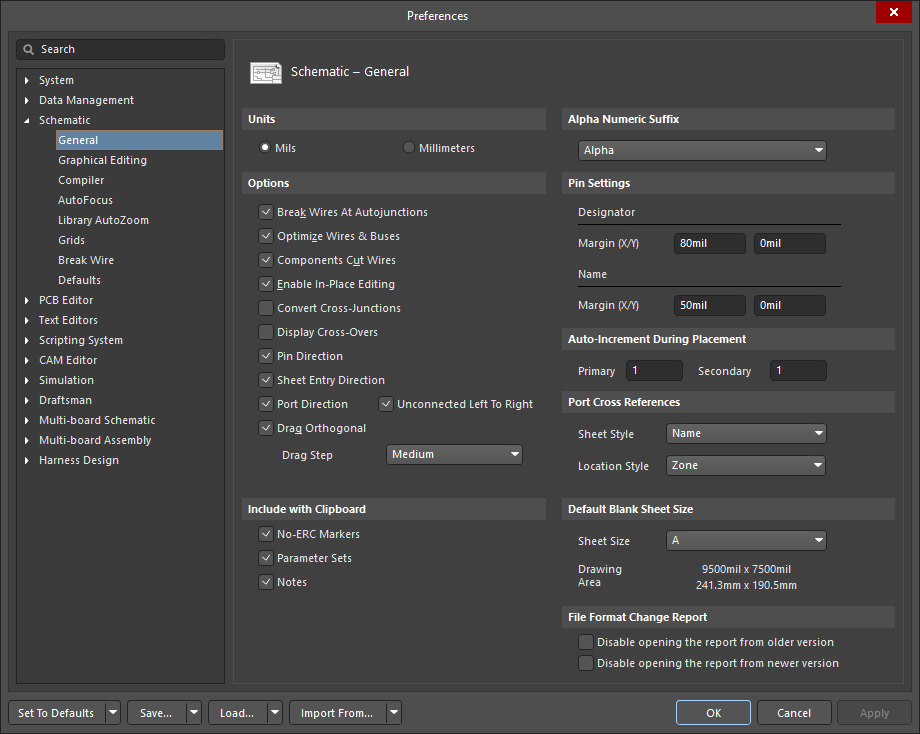Open the Alpha Numeric Suffix dropdown
This screenshot has height=734, width=920.
pos(702,150)
